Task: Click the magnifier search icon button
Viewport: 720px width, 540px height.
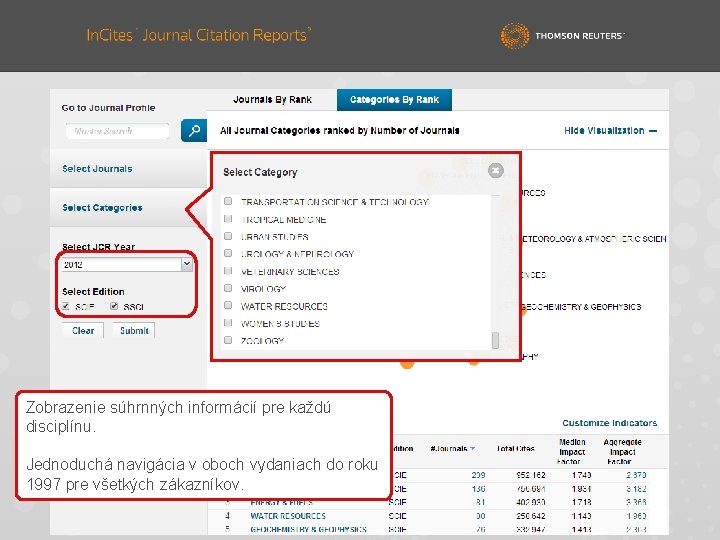Action: coord(194,130)
